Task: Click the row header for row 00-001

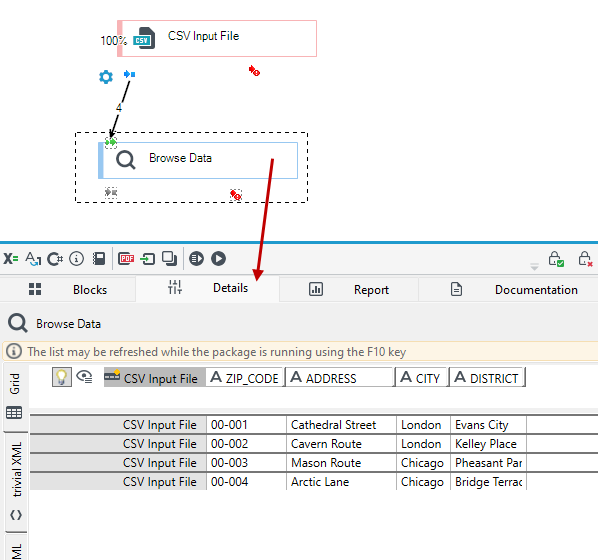Action: pyautogui.click(x=118, y=425)
